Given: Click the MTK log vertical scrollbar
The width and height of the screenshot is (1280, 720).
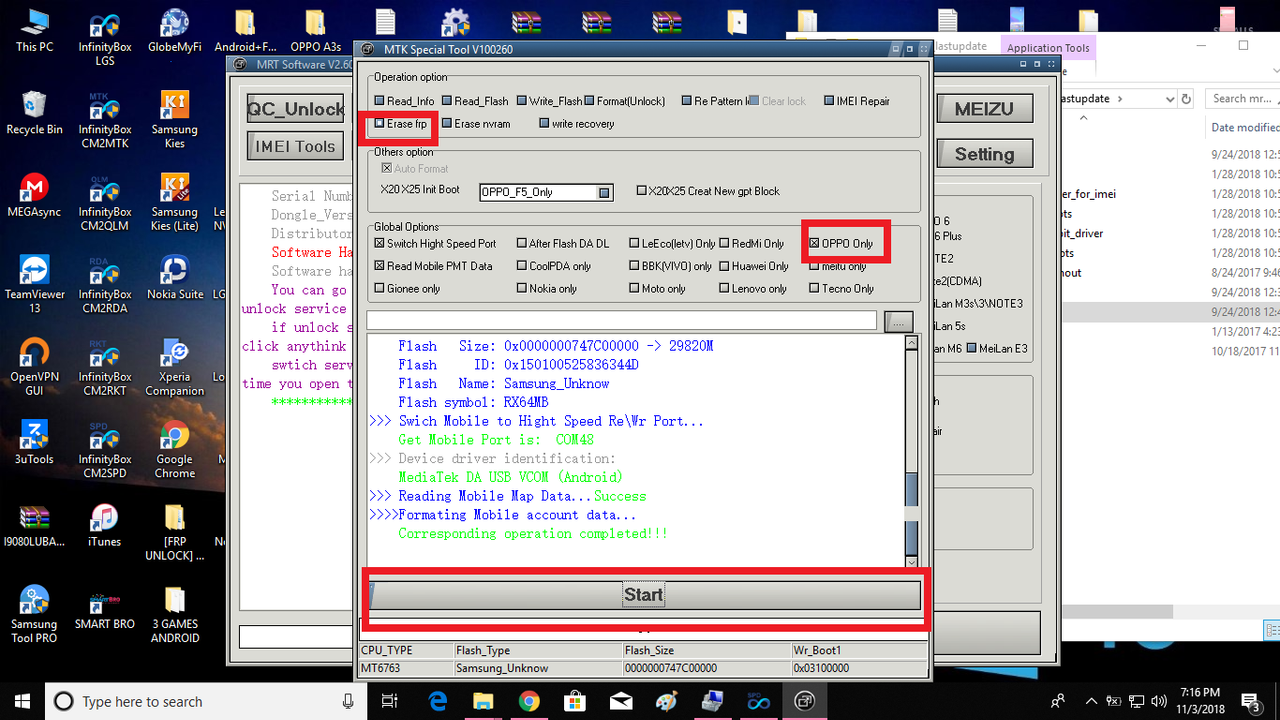Looking at the screenshot, I should point(911,451).
